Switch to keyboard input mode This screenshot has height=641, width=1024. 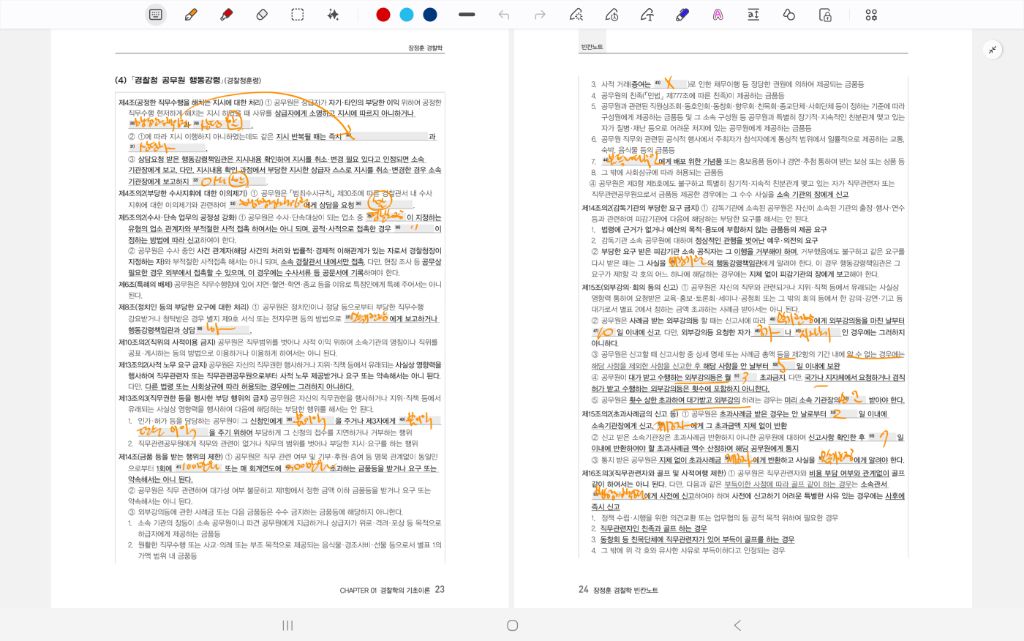tap(155, 14)
